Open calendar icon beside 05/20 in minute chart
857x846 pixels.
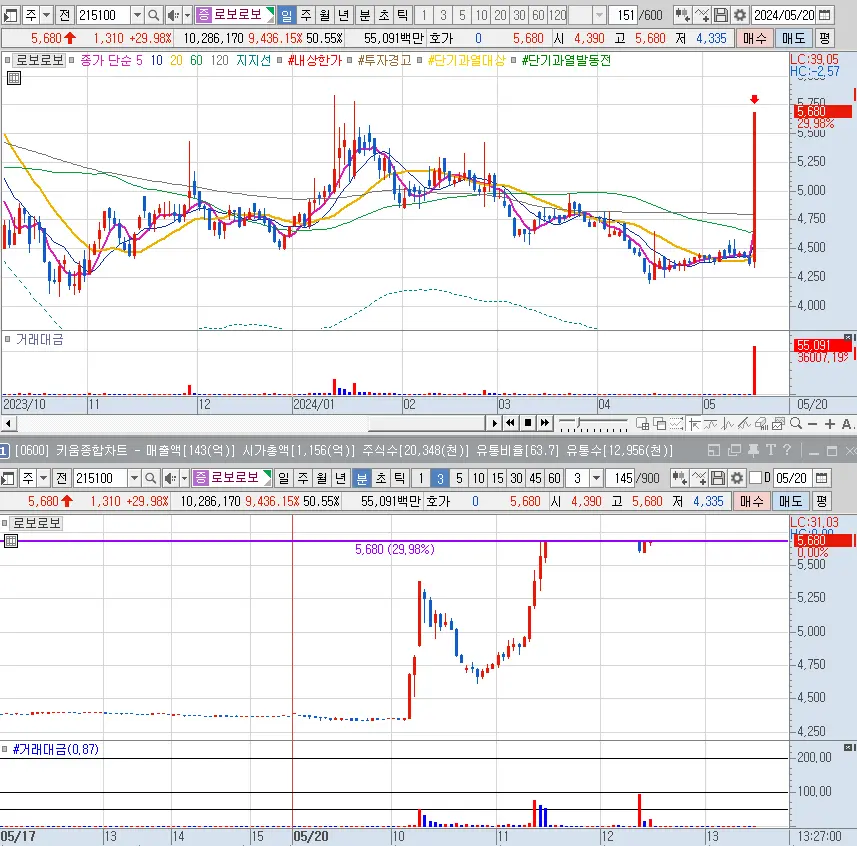coord(821,478)
